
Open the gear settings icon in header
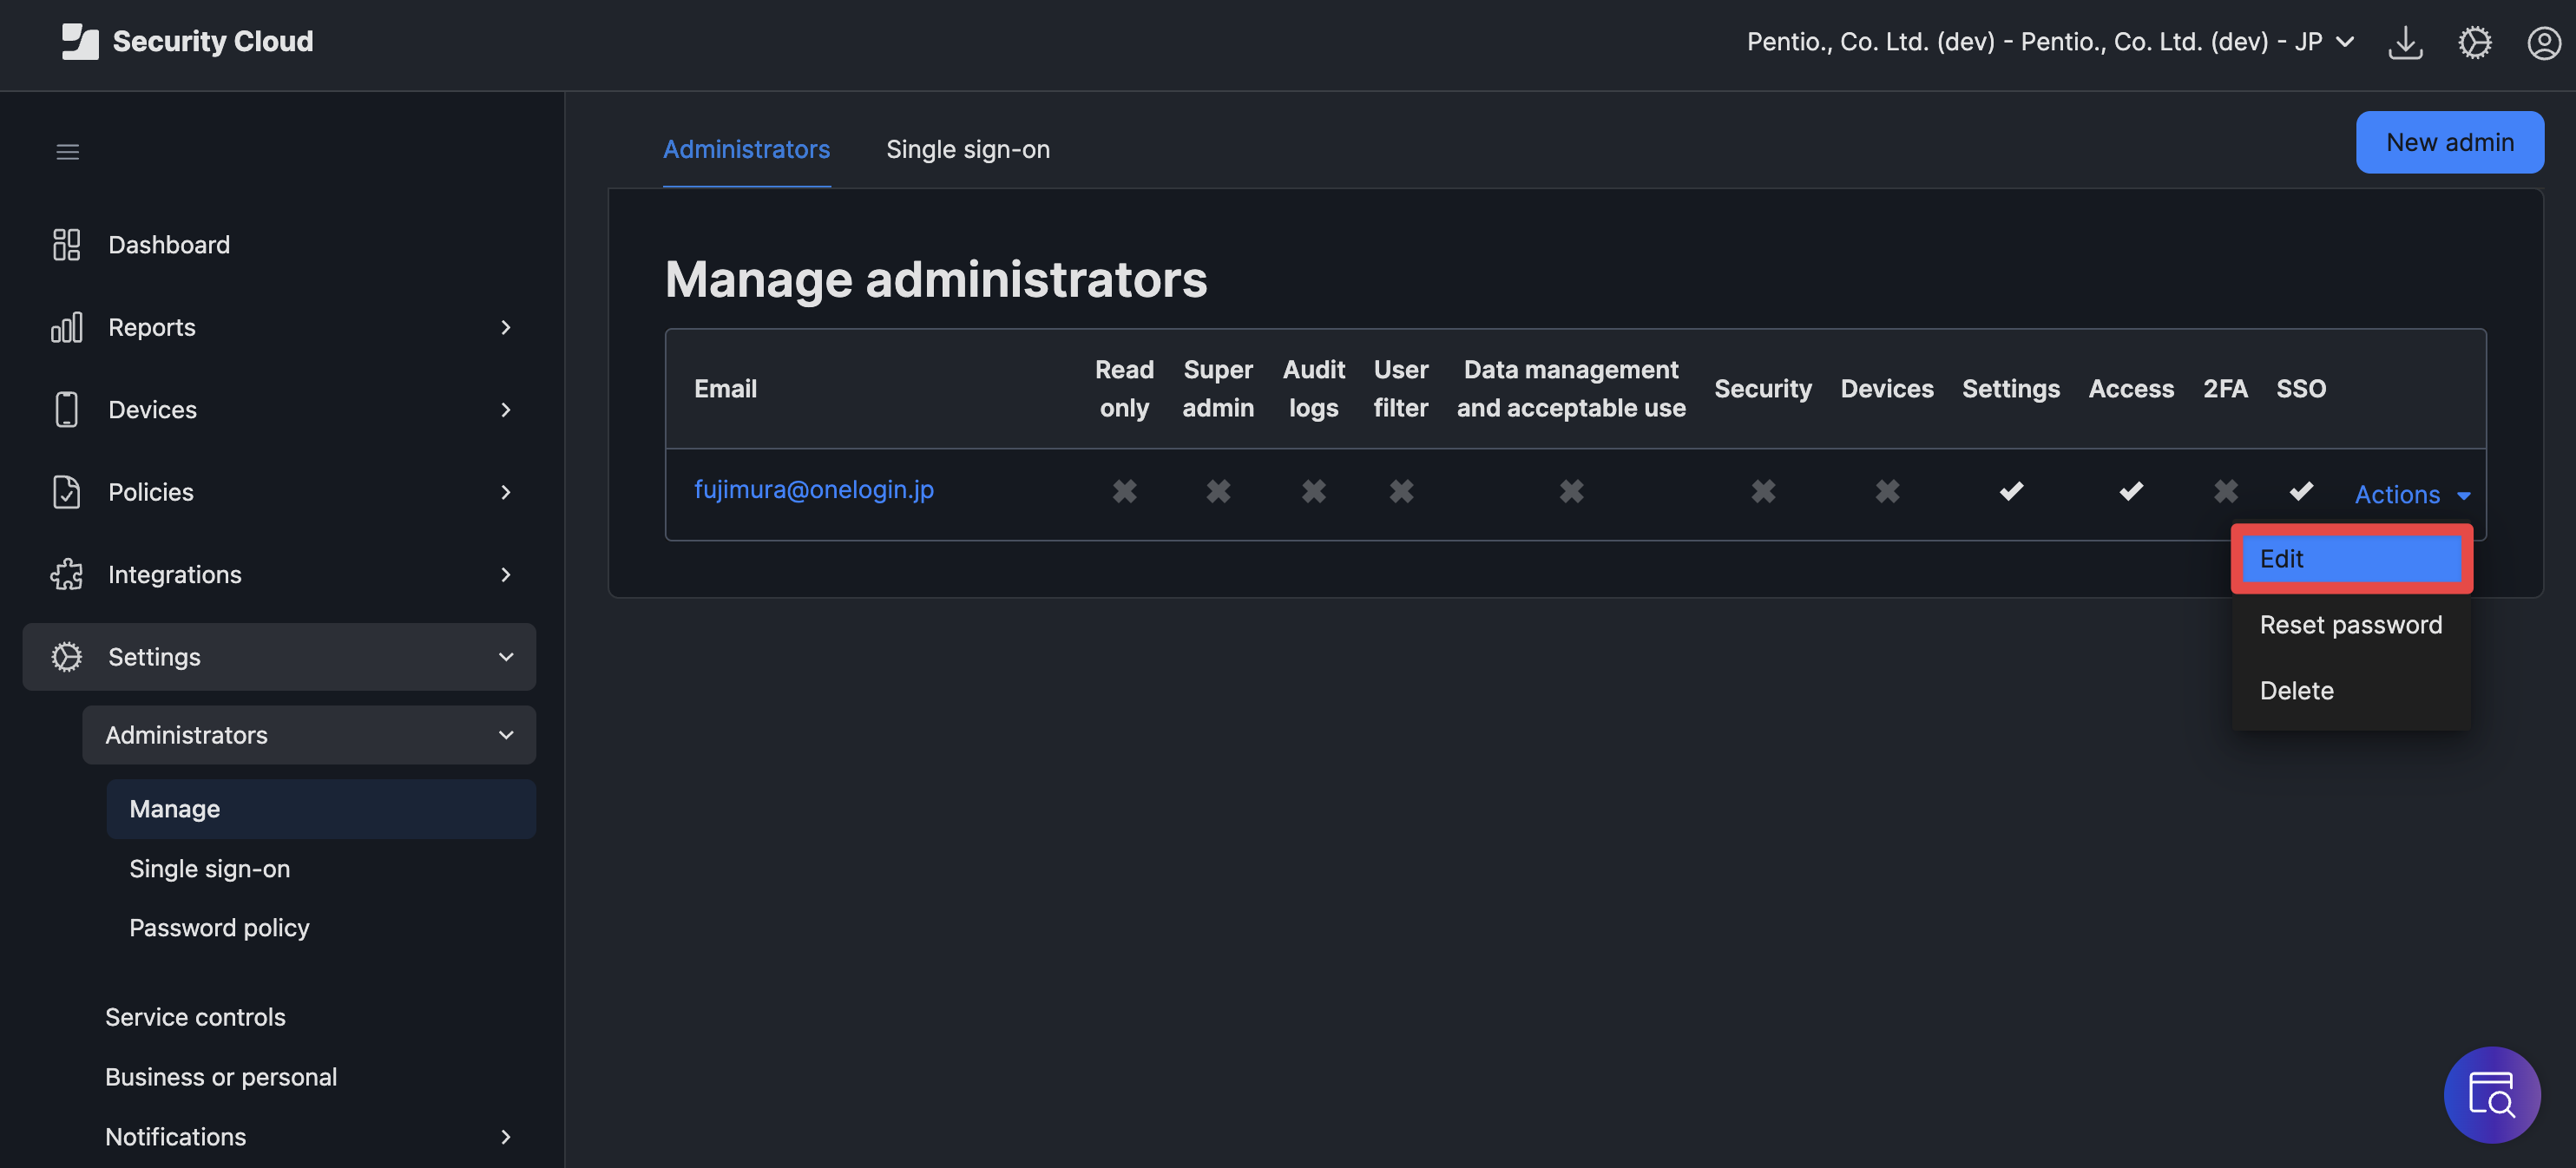pyautogui.click(x=2474, y=42)
